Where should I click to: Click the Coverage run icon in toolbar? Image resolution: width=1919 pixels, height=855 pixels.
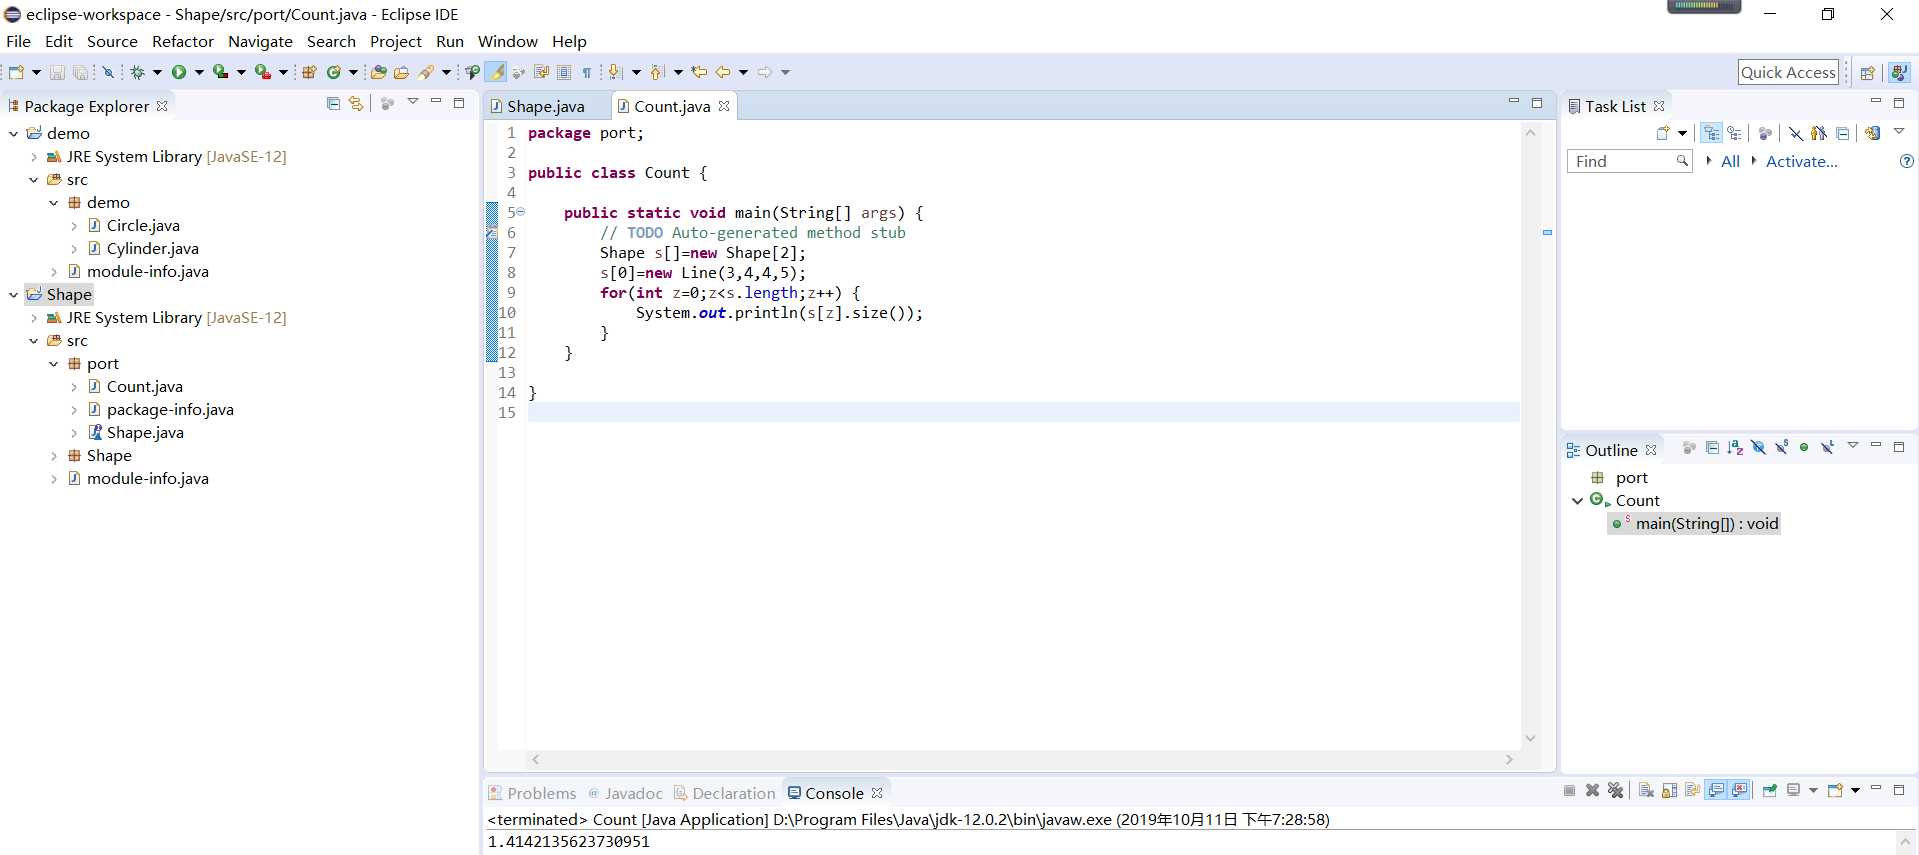point(220,72)
